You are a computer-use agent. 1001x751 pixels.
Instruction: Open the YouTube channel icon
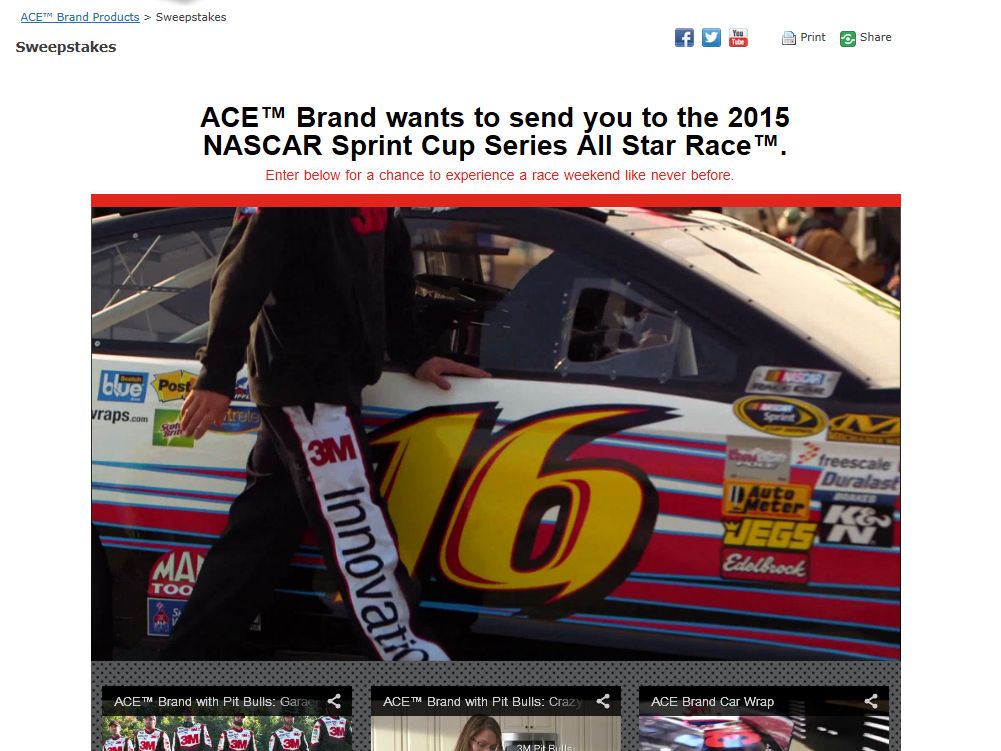(x=738, y=38)
